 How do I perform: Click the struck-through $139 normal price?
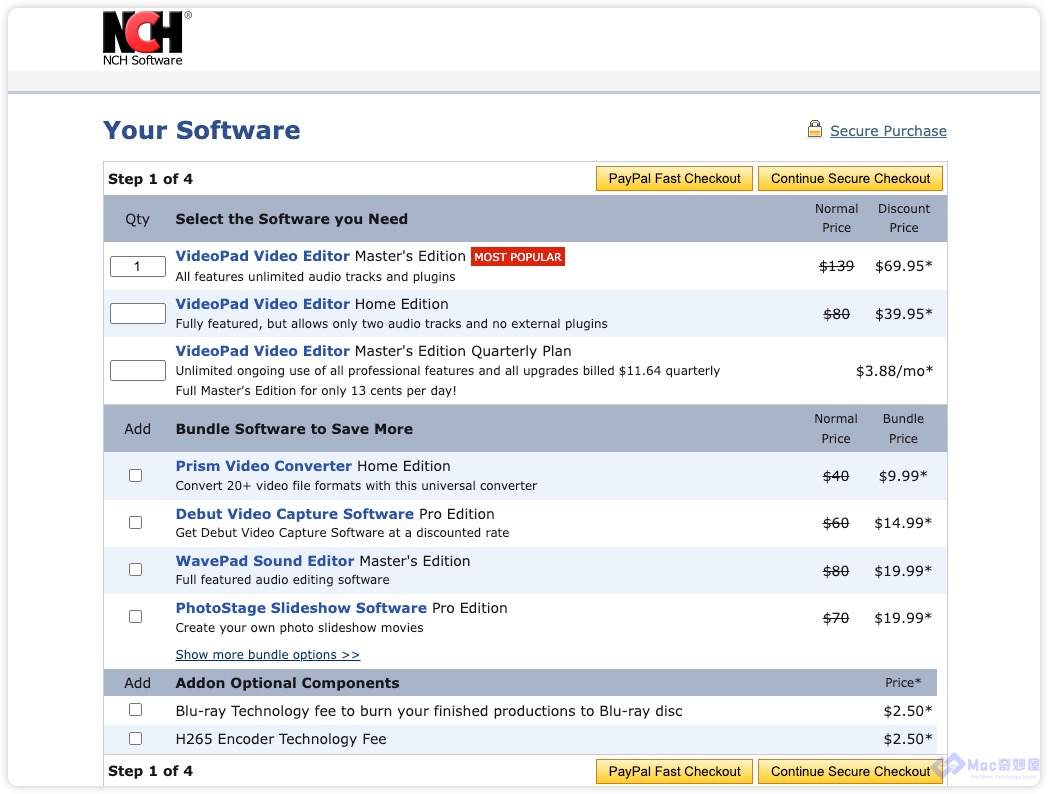[x=836, y=266]
